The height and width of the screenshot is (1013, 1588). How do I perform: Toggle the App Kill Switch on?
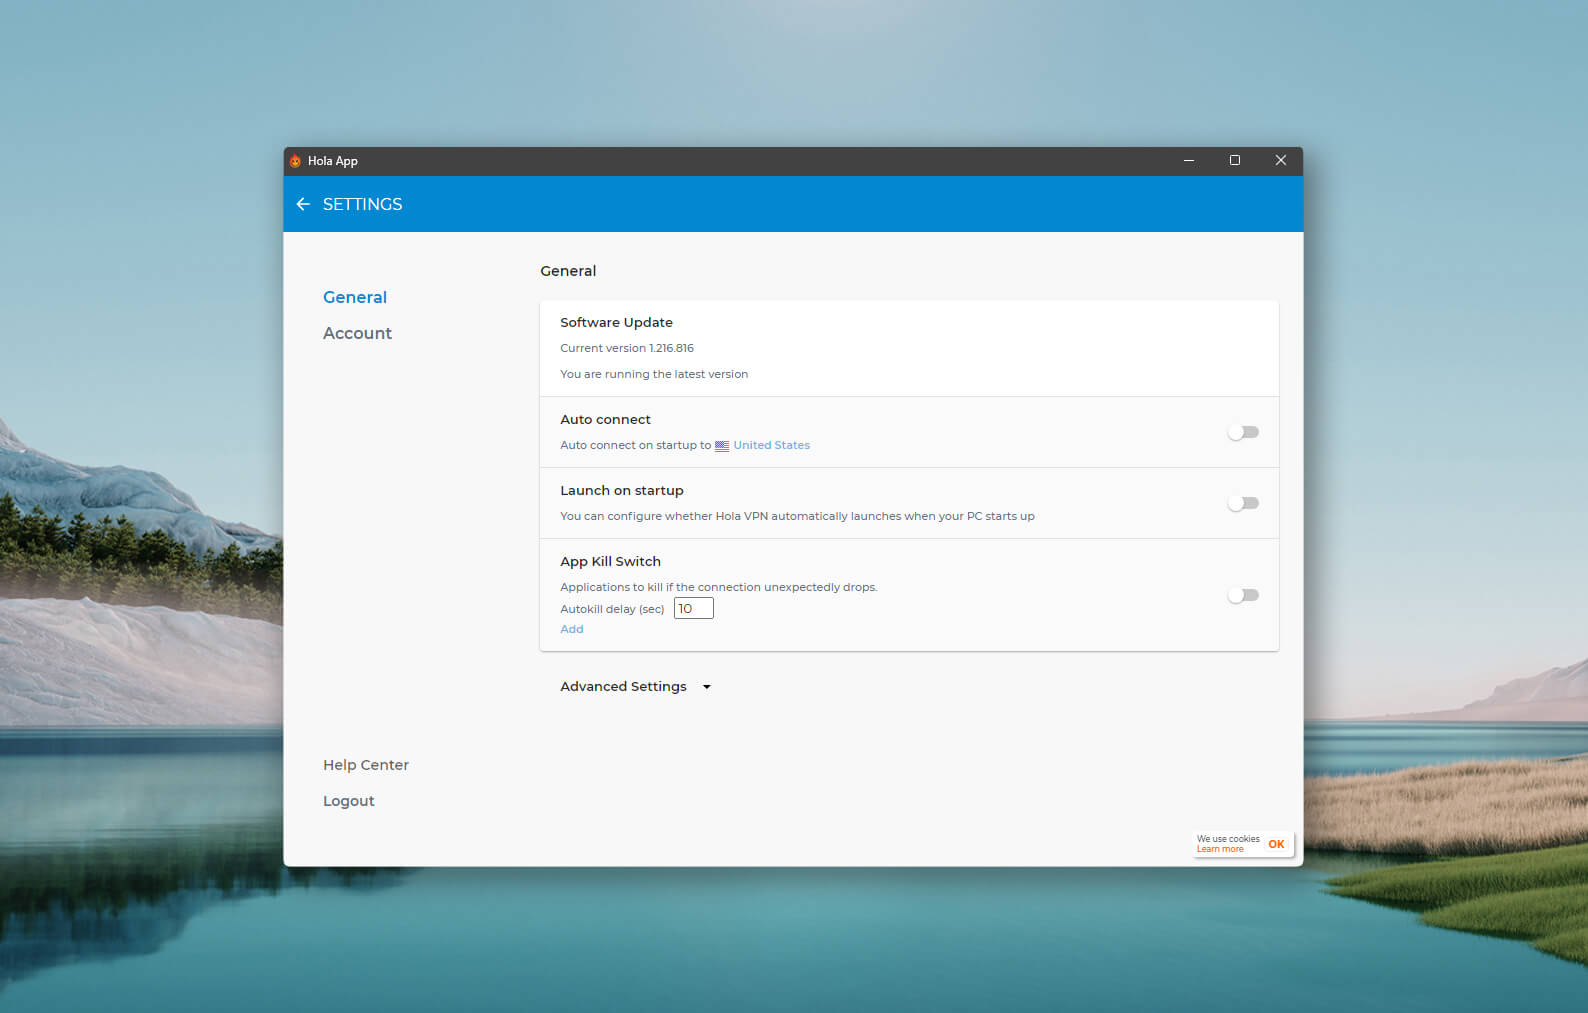click(1243, 595)
